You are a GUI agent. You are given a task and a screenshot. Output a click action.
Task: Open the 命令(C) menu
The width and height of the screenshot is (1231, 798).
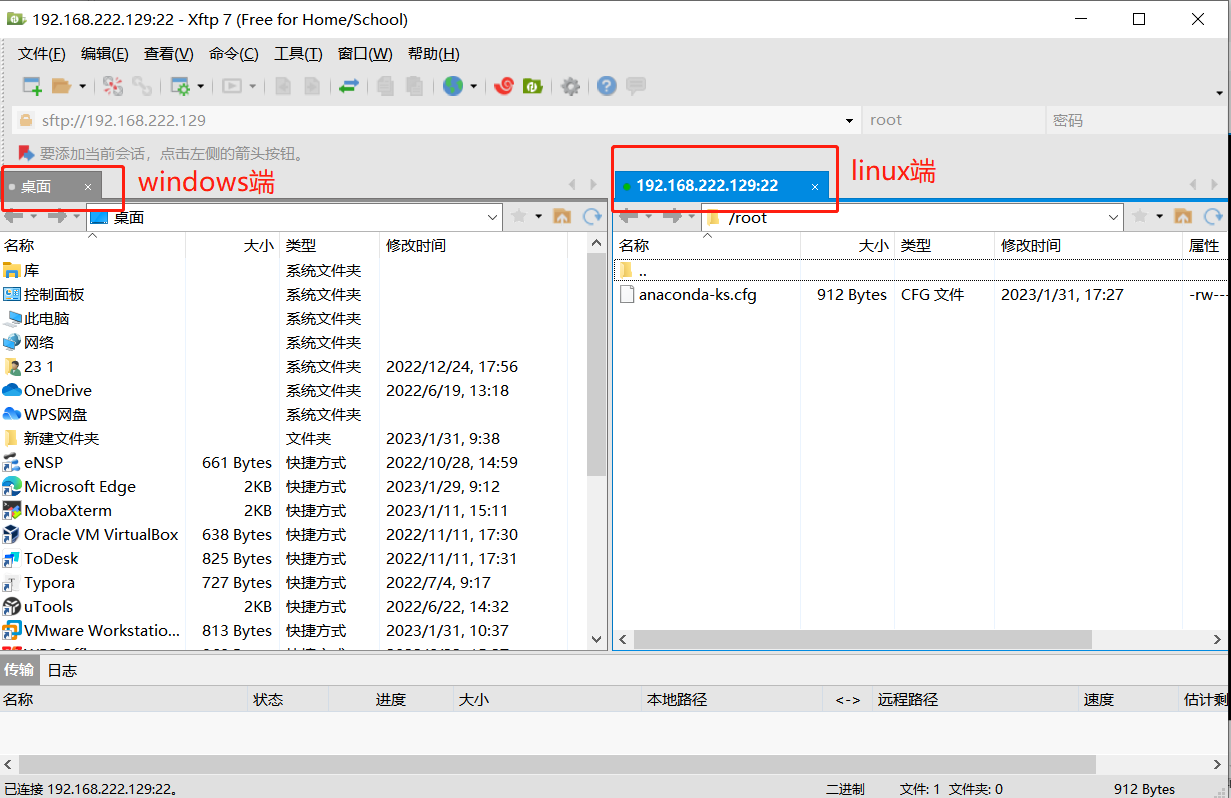point(234,54)
